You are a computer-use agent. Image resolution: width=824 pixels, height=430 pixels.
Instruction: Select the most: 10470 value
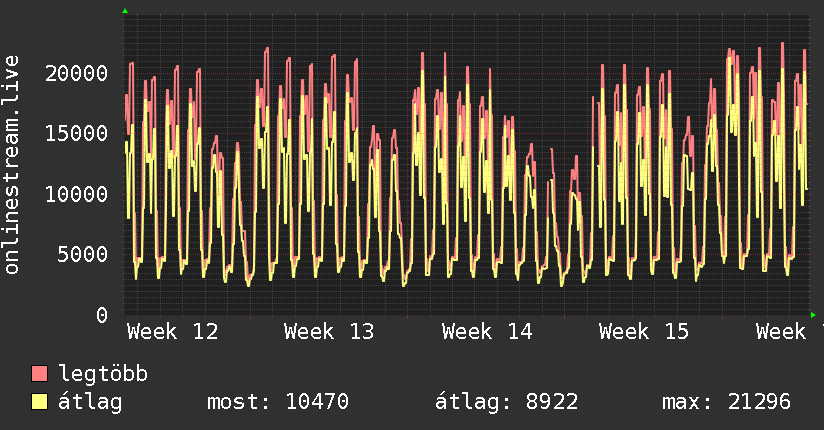(277, 402)
